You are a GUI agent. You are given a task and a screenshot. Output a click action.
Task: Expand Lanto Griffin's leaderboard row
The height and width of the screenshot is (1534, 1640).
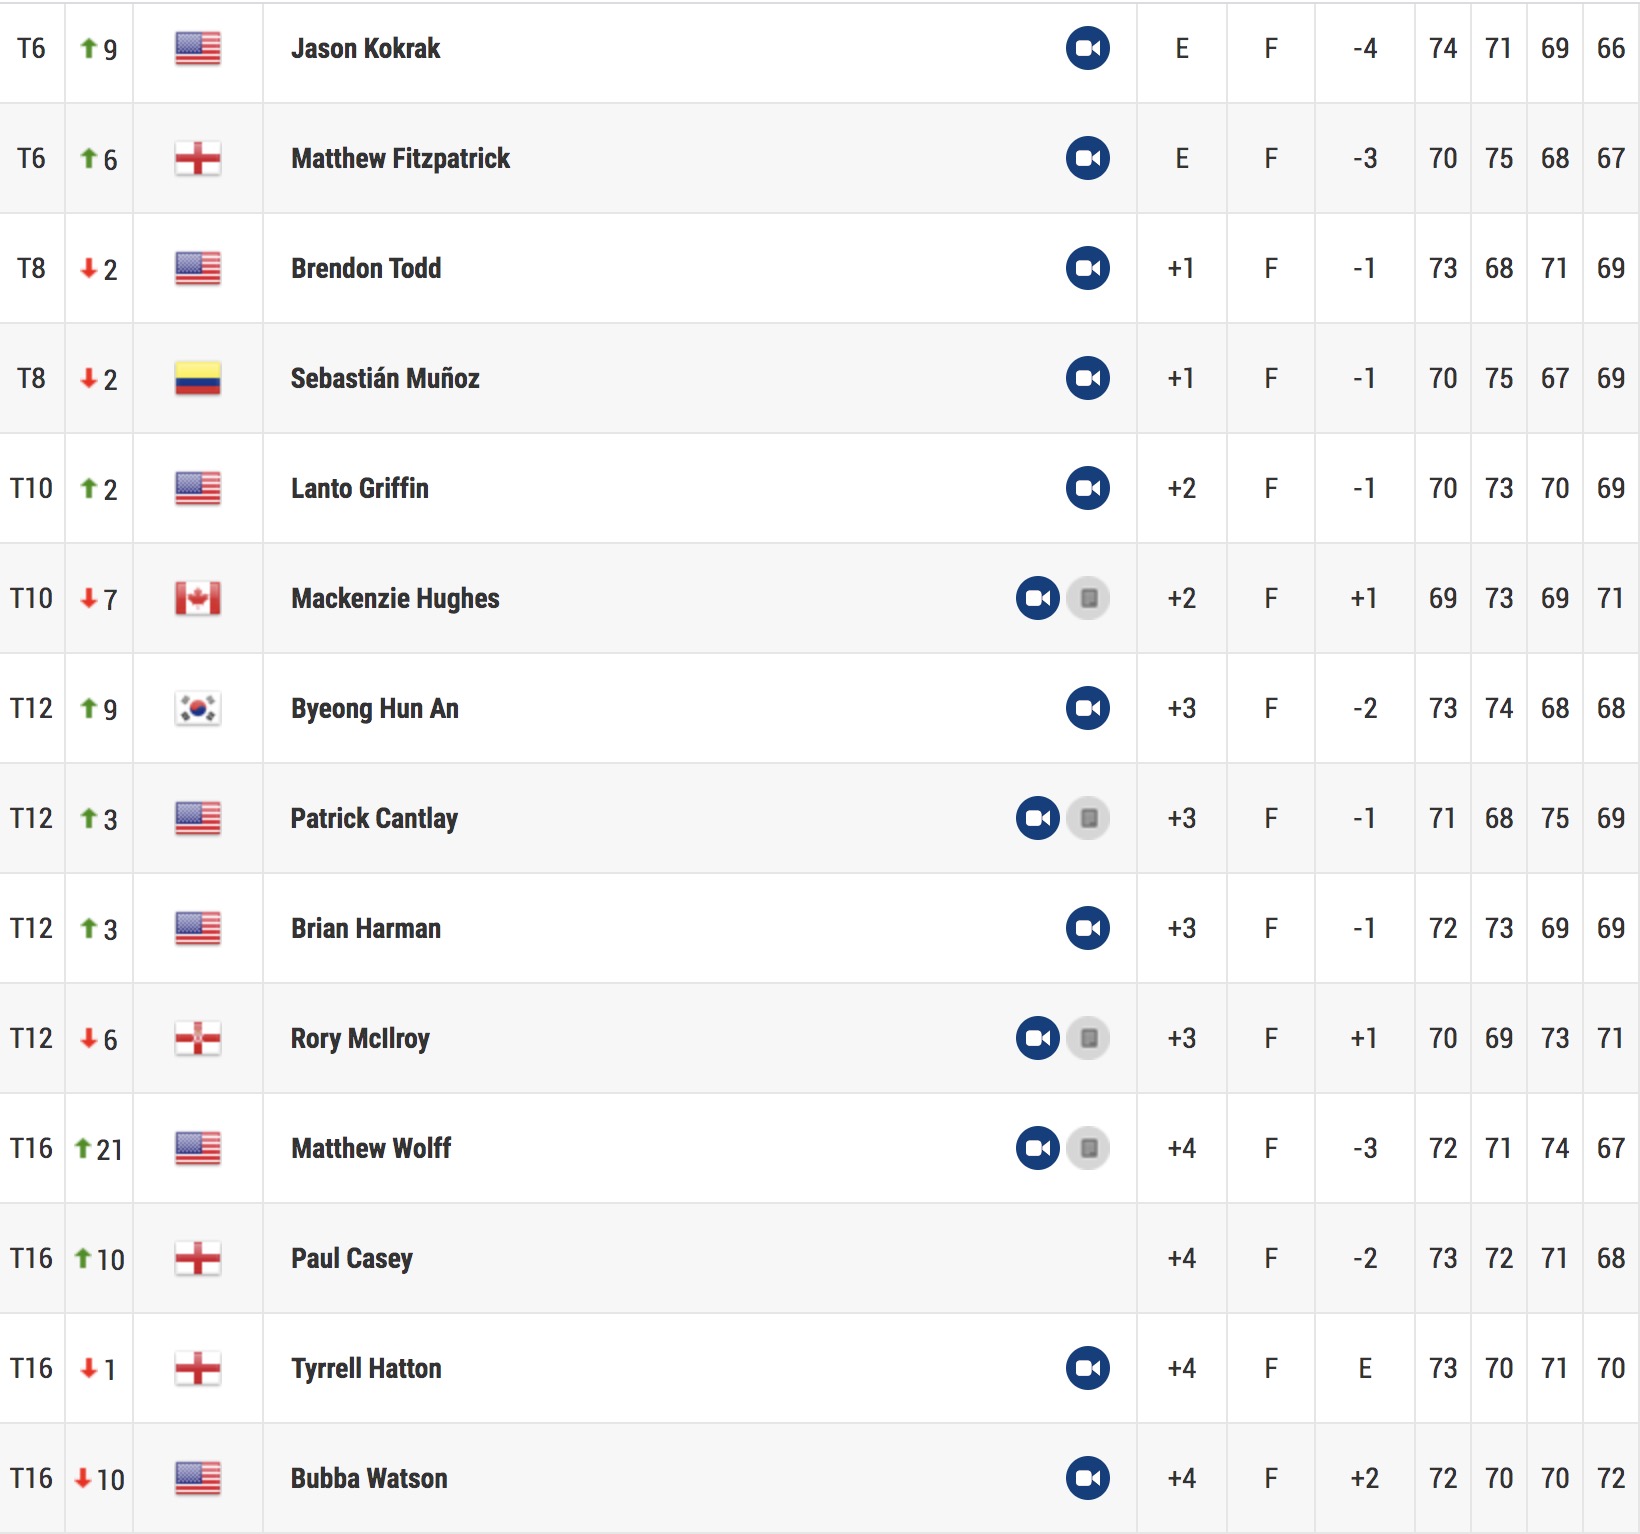tap(820, 488)
